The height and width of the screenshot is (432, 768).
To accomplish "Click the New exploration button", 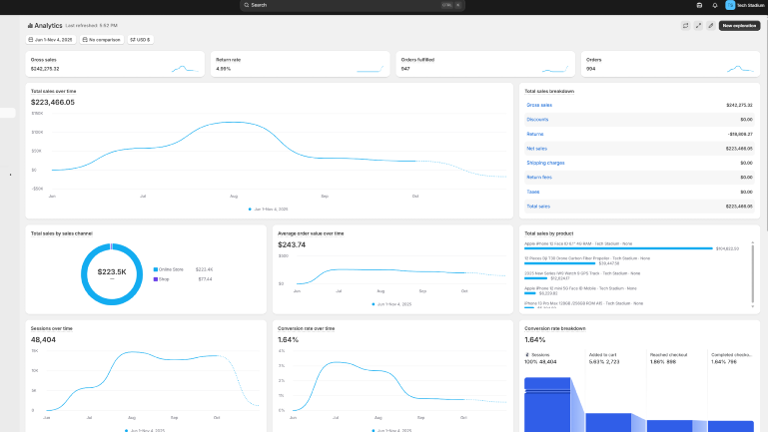I will click(739, 25).
